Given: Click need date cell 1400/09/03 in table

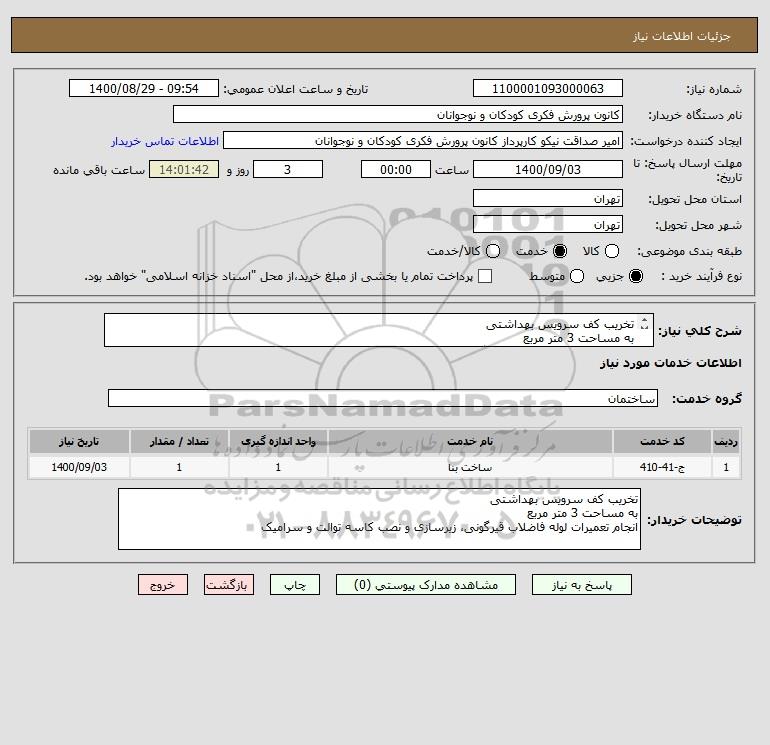Looking at the screenshot, I should [79, 467].
